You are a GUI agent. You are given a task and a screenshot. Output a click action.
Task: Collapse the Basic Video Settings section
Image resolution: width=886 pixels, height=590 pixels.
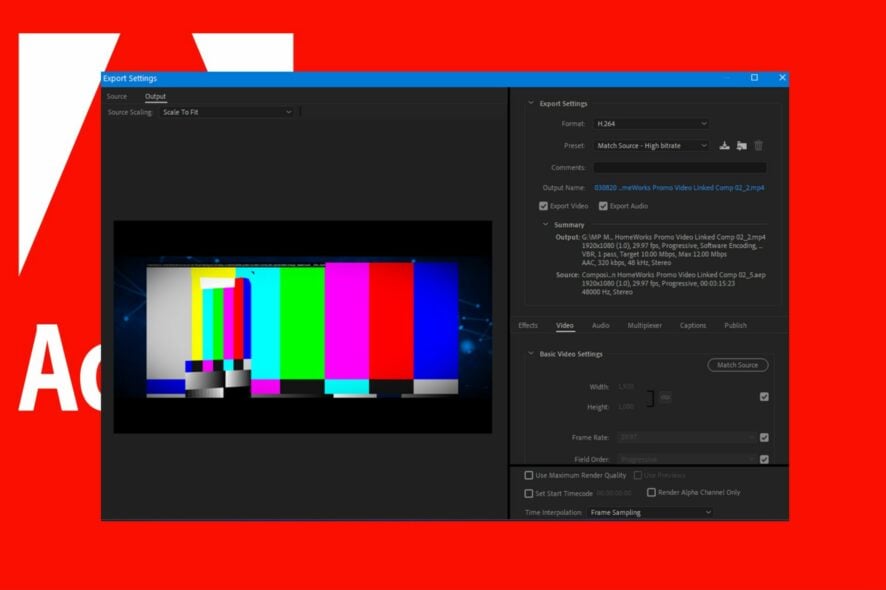[531, 354]
